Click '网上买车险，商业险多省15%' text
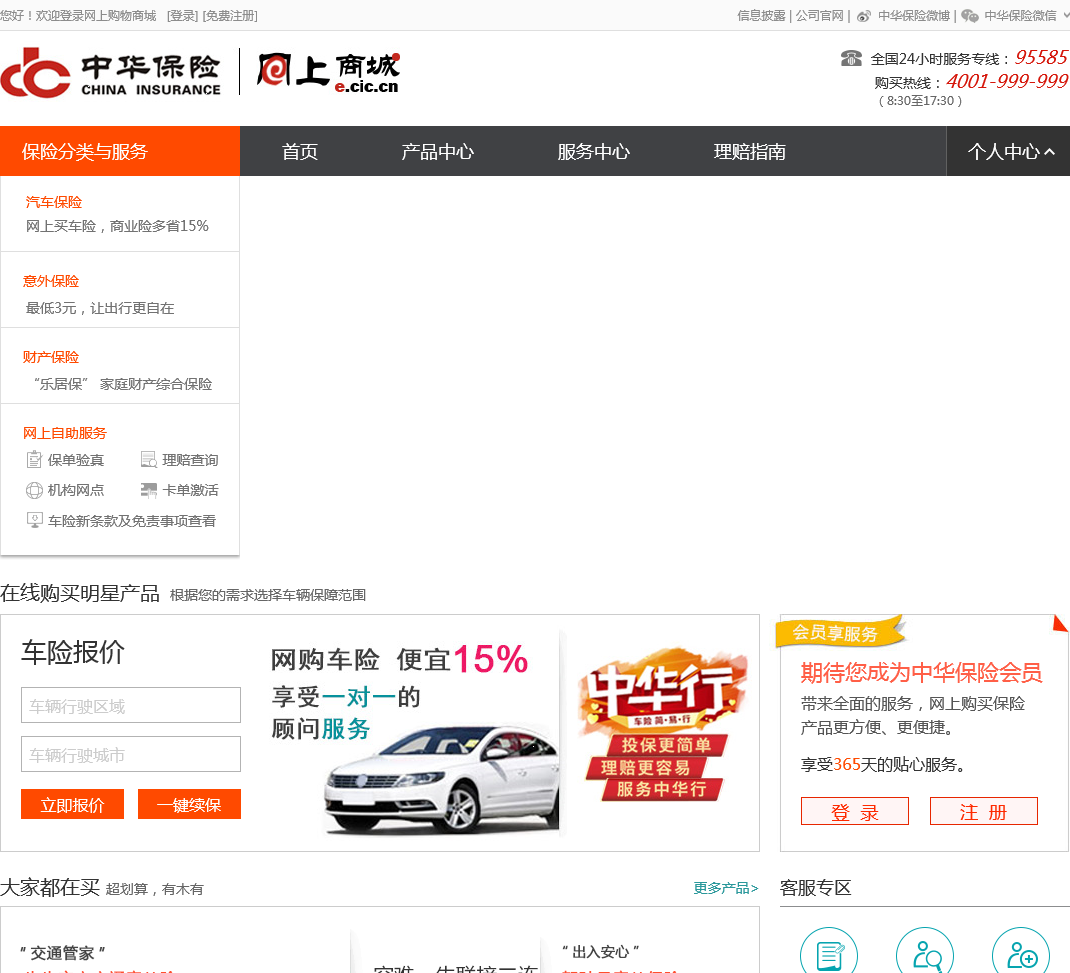Screen dimensions: 1070x973 pyautogui.click(x=117, y=226)
